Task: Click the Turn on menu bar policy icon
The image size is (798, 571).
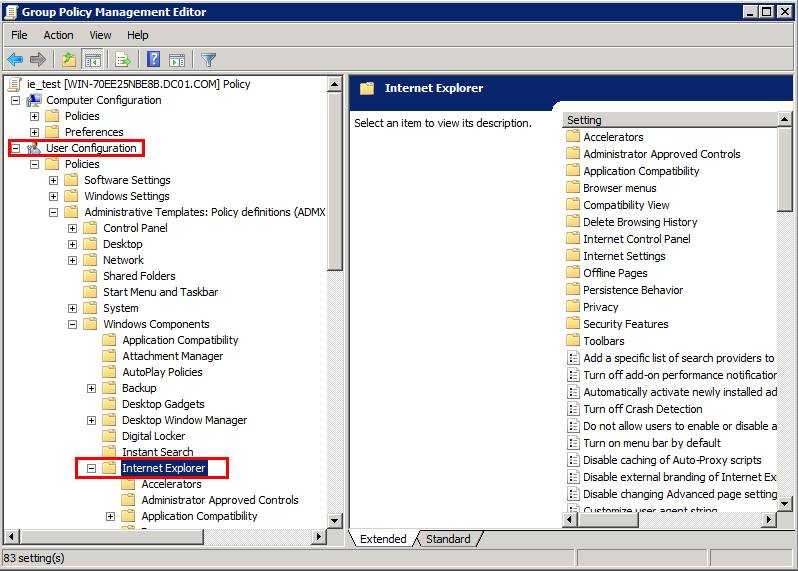Action: [x=573, y=443]
